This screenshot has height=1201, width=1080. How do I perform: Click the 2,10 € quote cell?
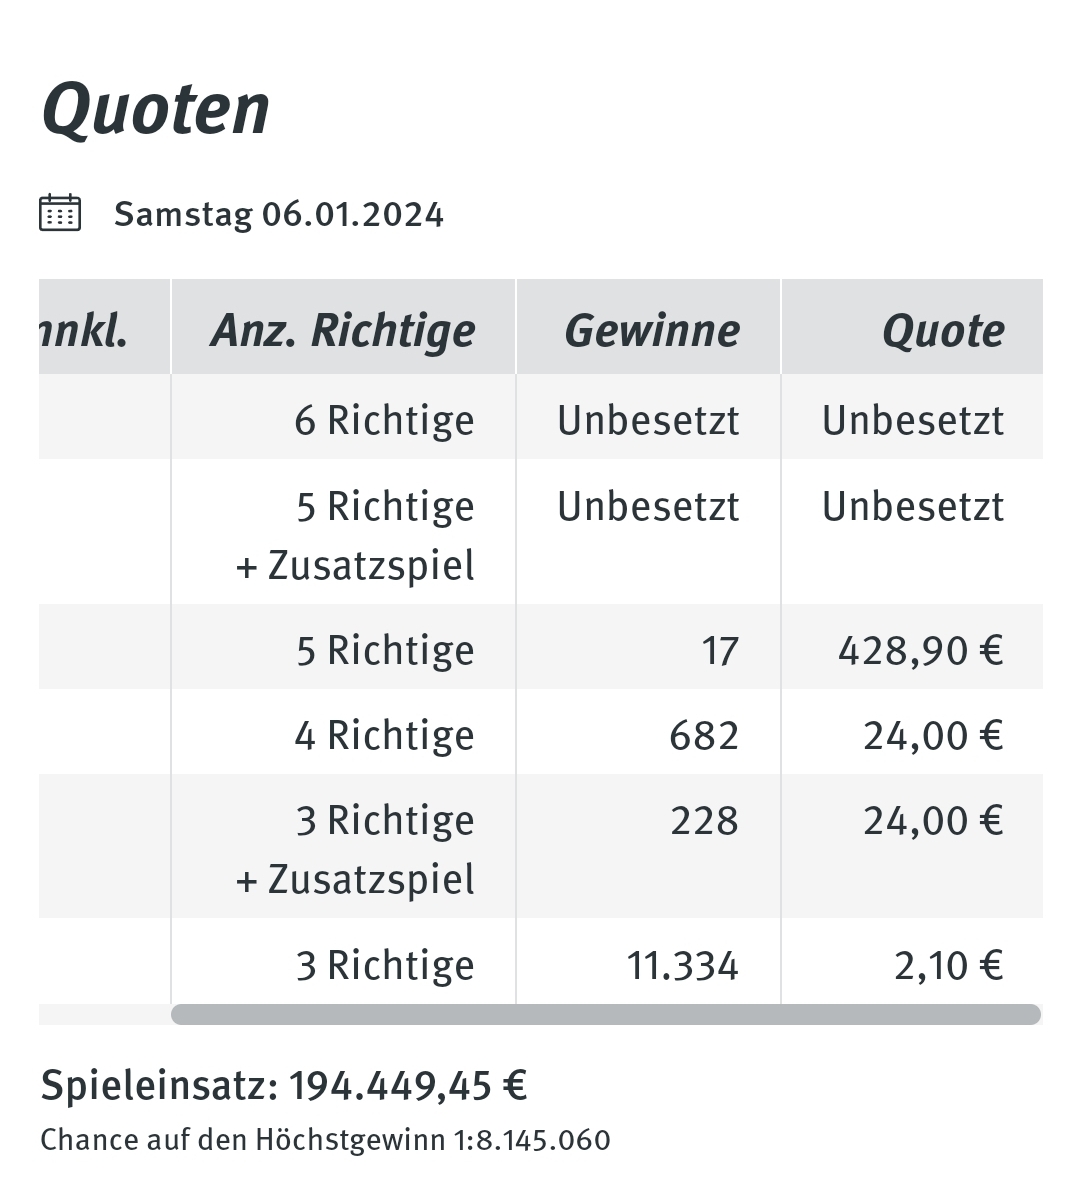pos(948,966)
